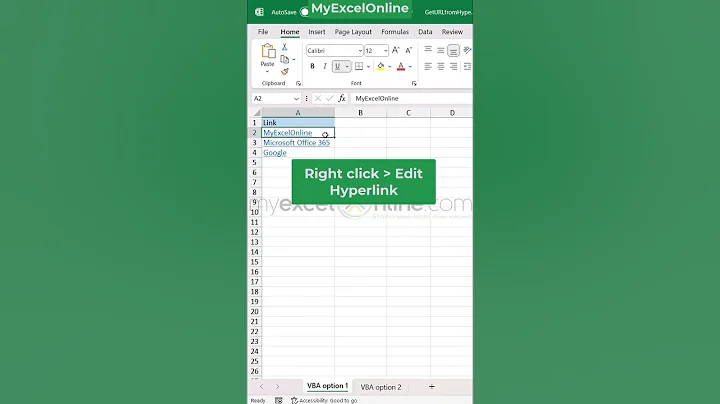Click the MyExcelOnline hyperlink cell
The width and height of the screenshot is (720, 404).
tap(298, 133)
